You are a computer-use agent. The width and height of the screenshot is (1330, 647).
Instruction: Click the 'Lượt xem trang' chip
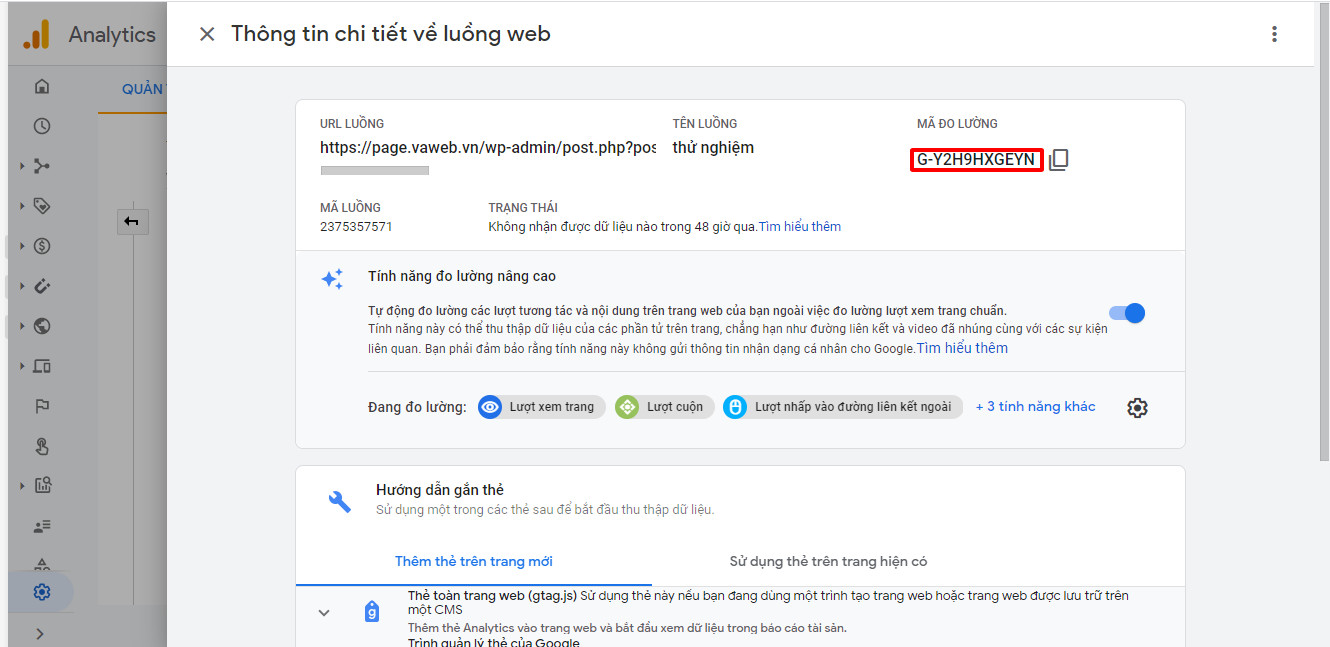[542, 407]
